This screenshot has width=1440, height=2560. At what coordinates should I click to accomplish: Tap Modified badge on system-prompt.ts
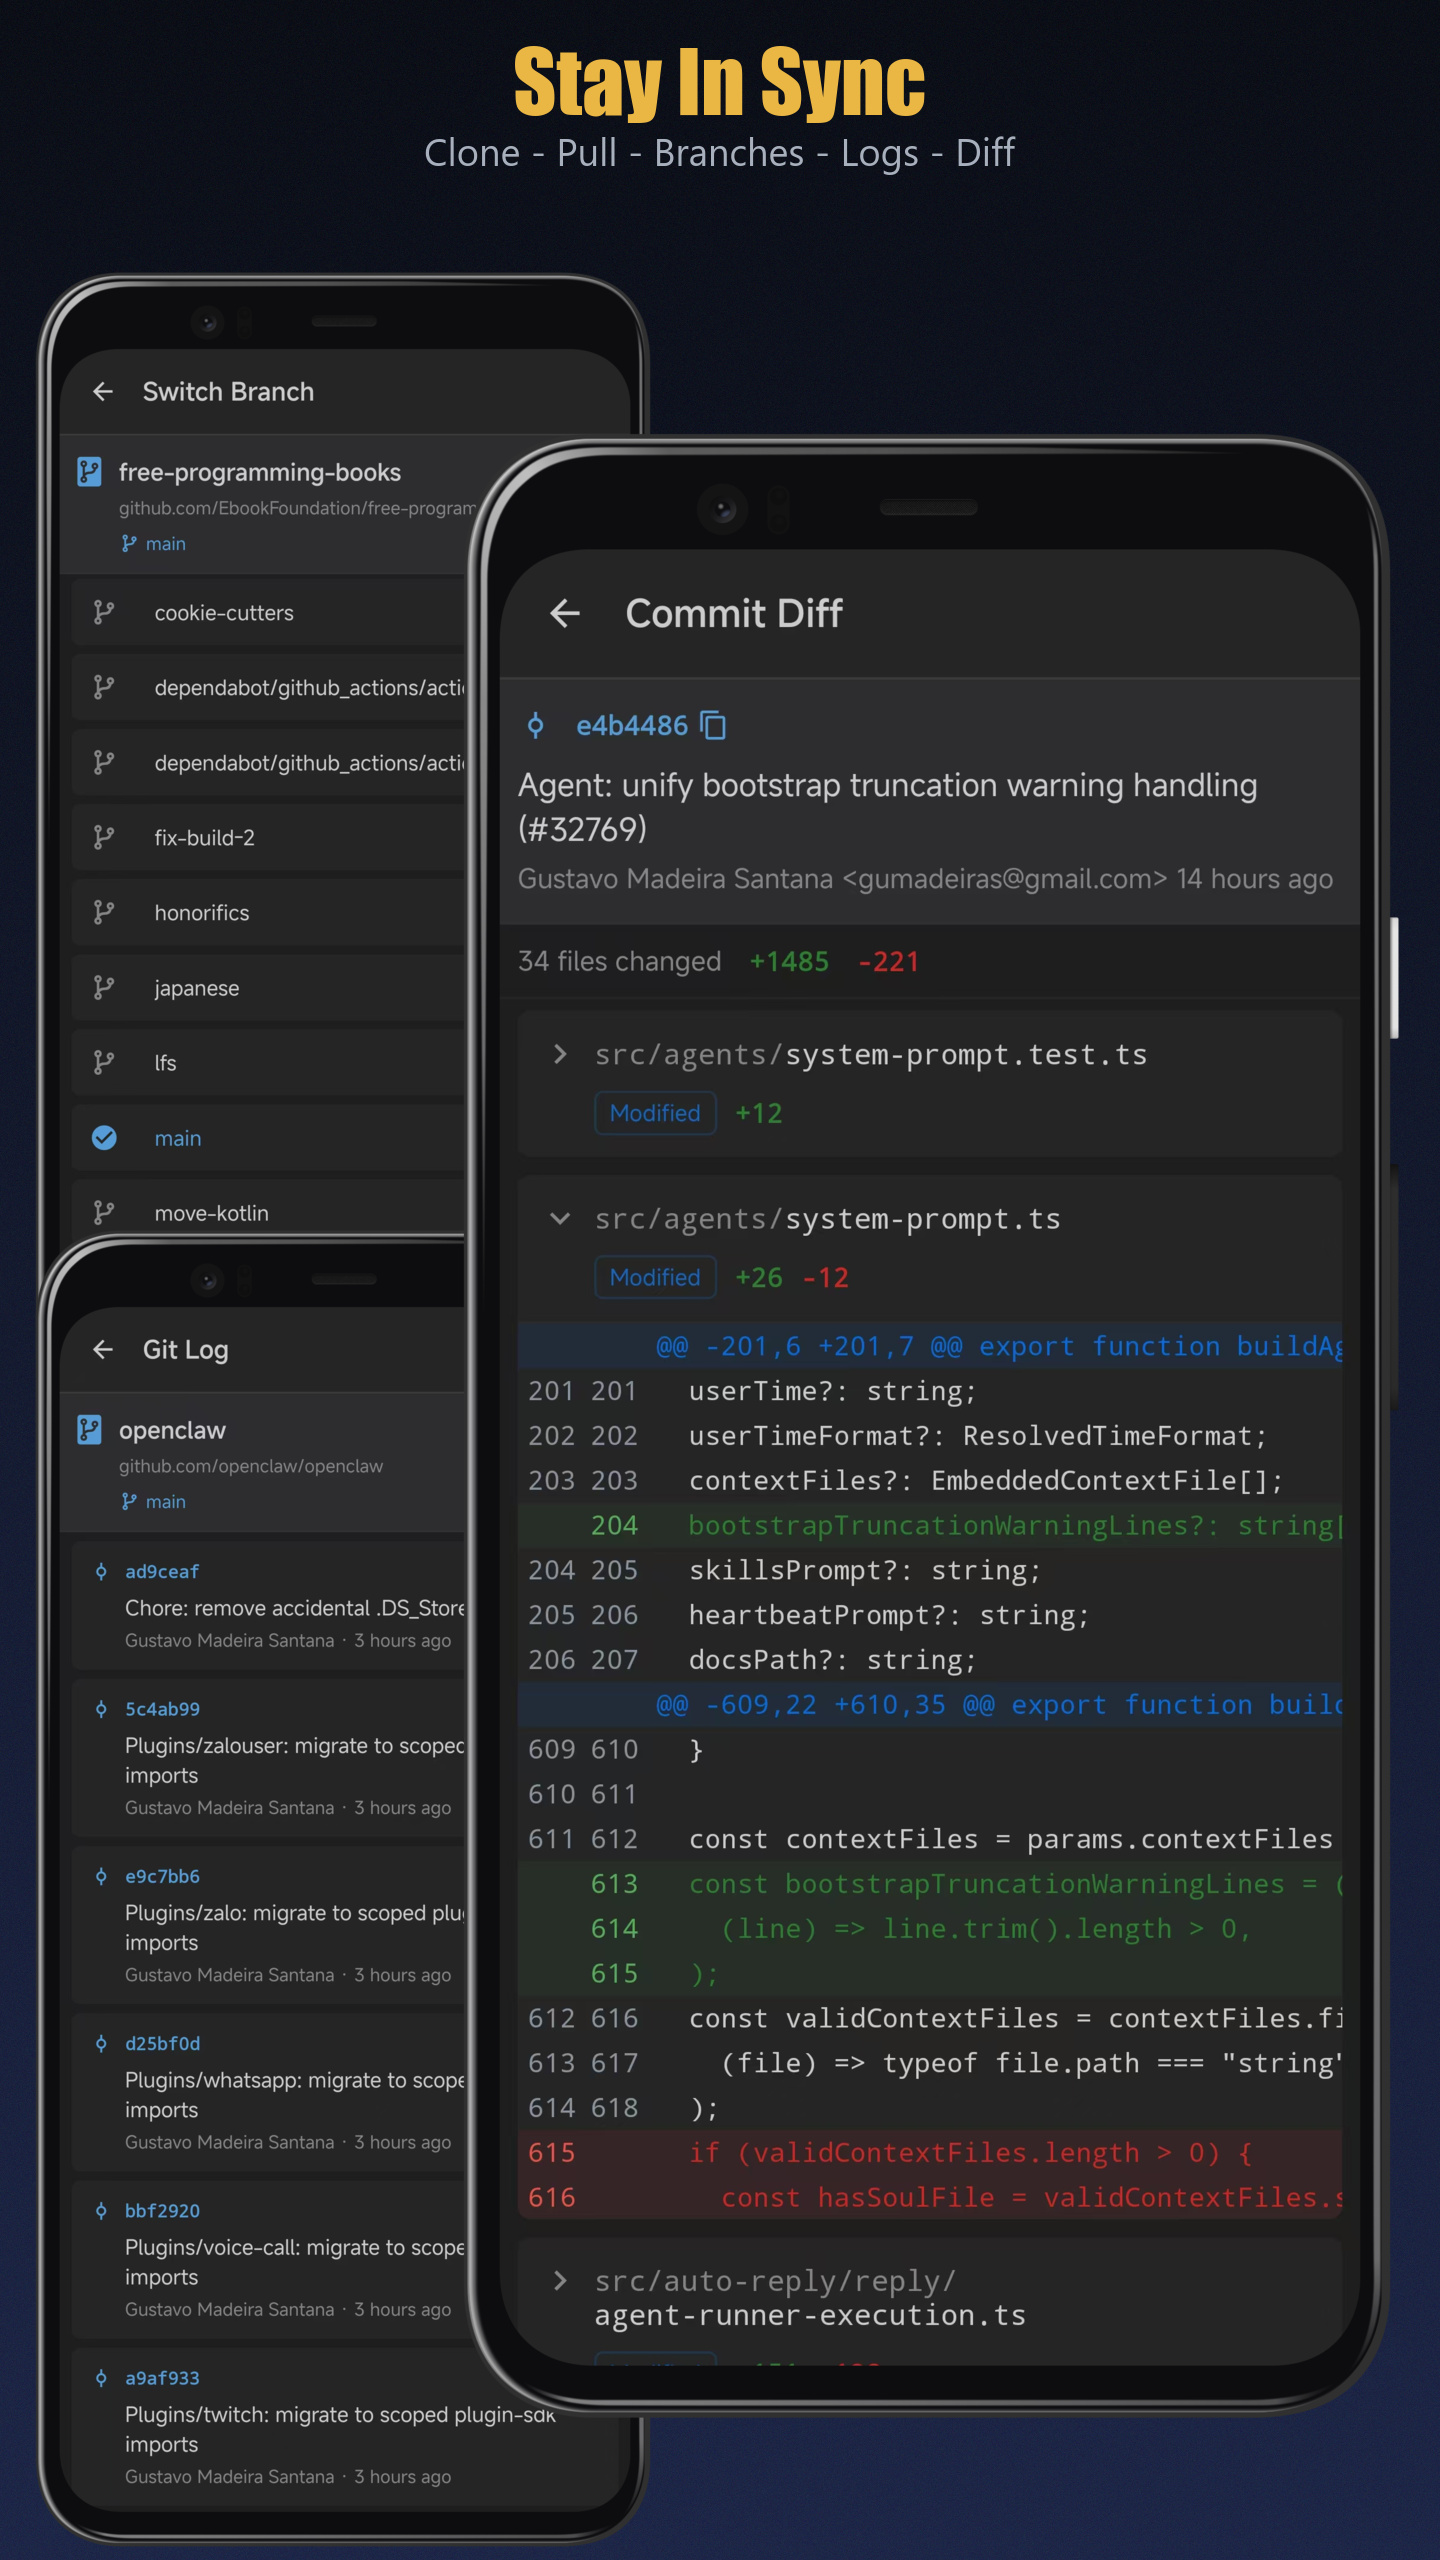(x=655, y=1277)
